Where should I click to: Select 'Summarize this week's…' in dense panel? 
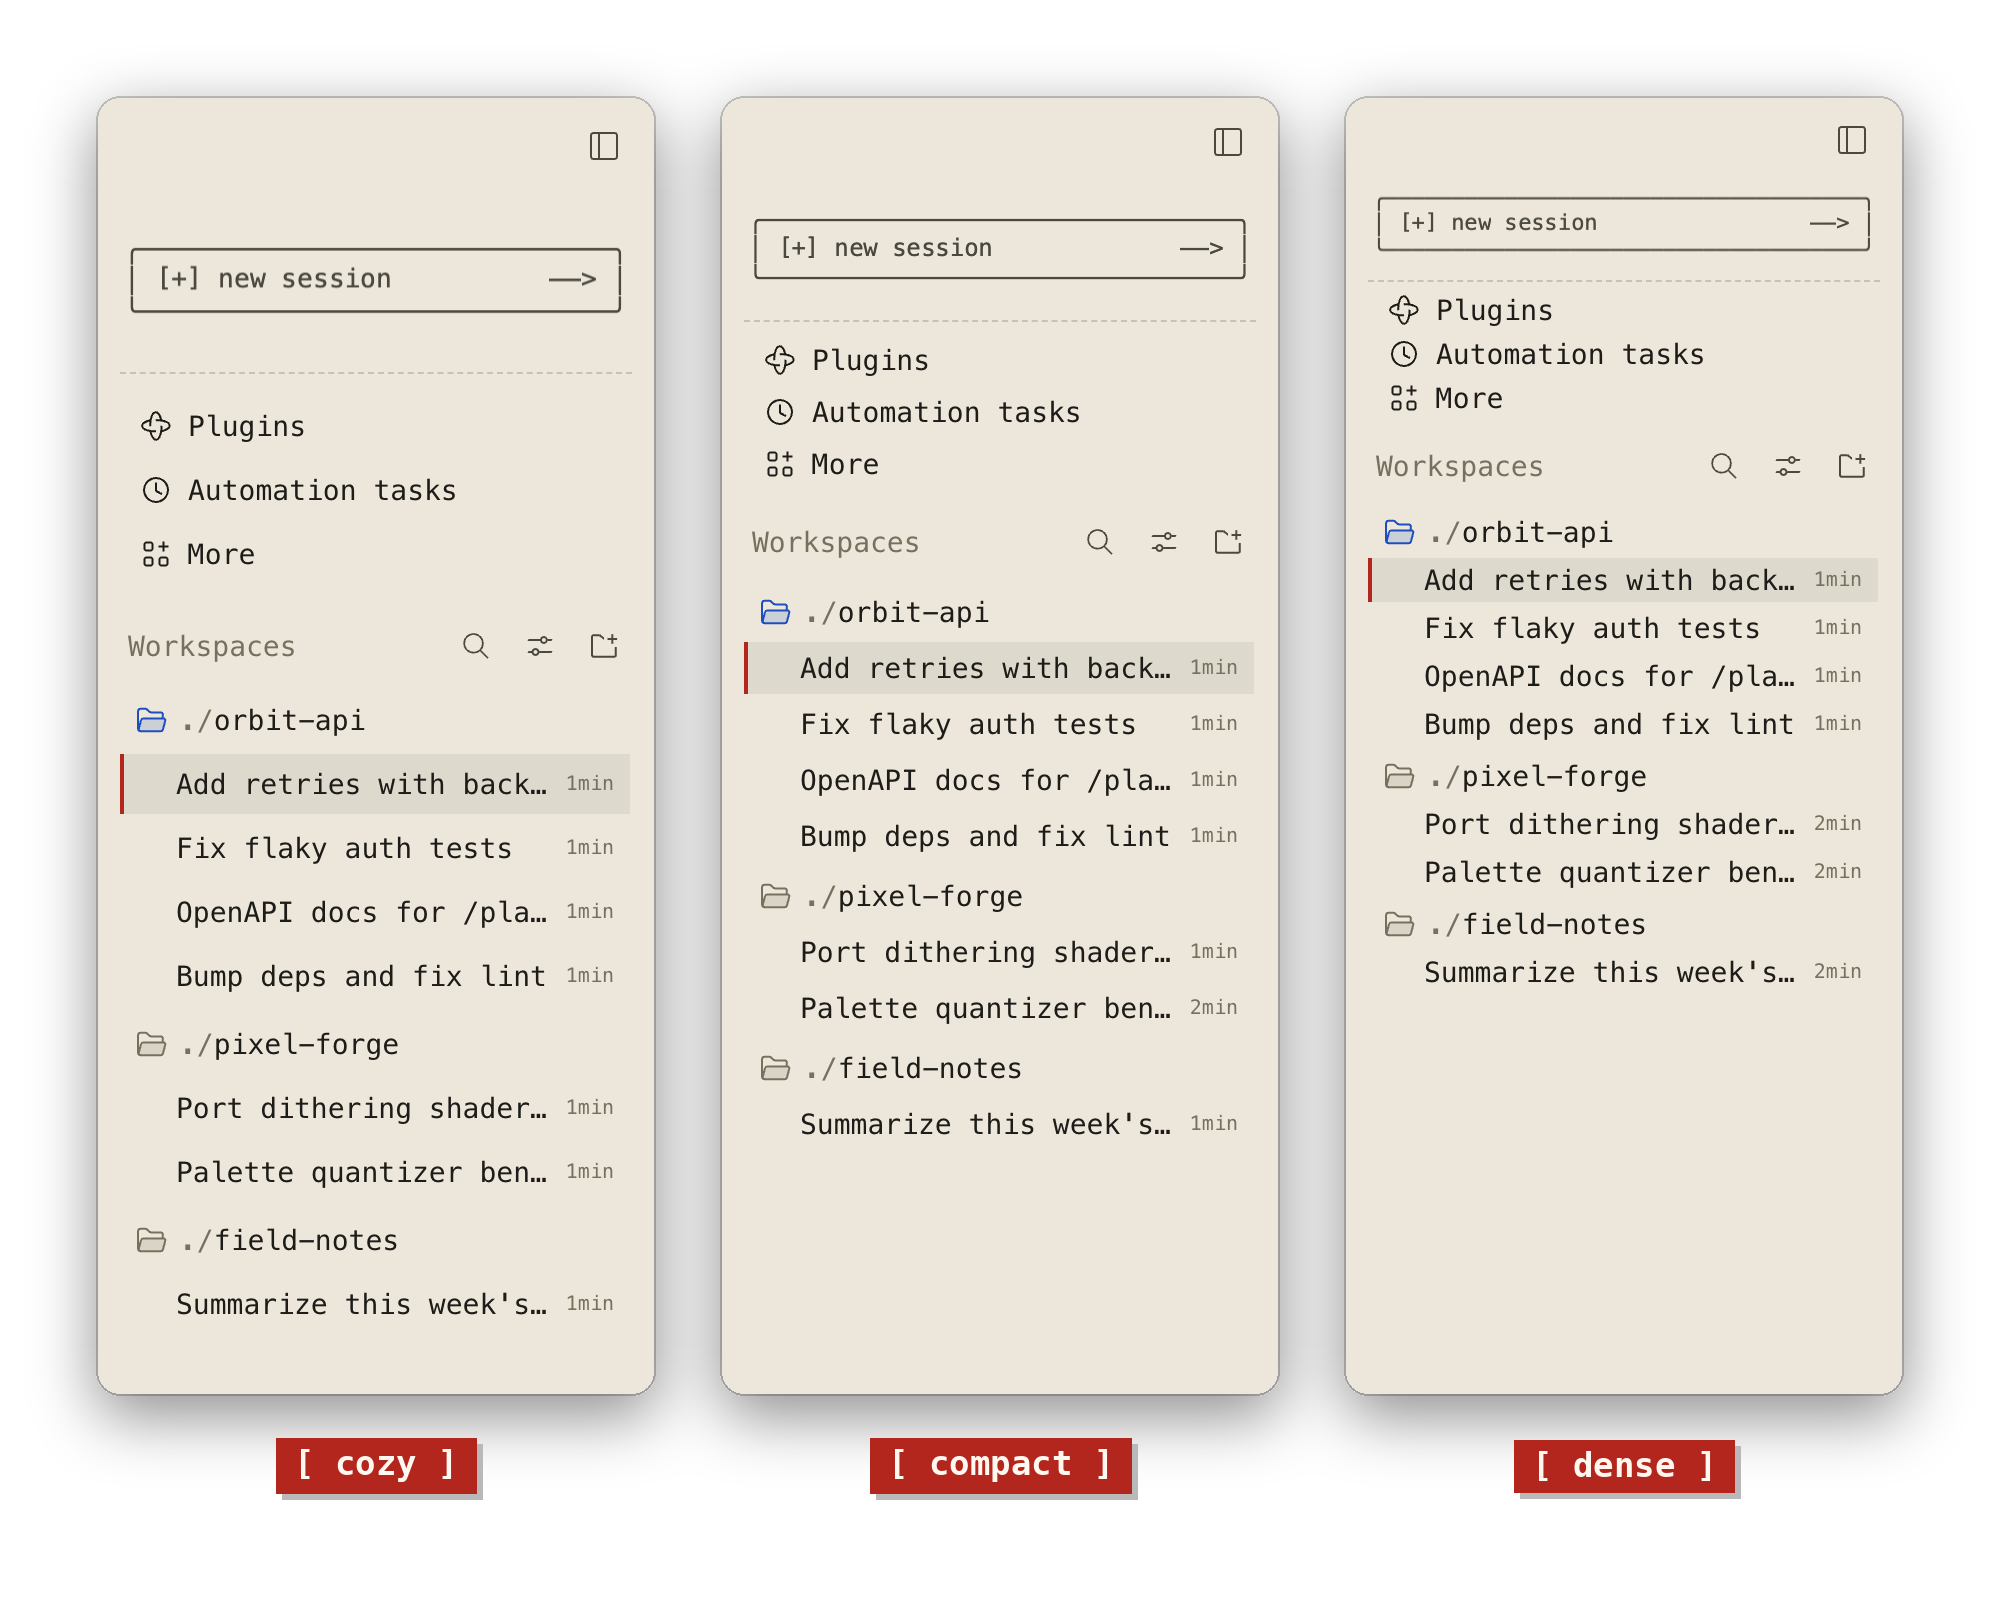click(1624, 972)
